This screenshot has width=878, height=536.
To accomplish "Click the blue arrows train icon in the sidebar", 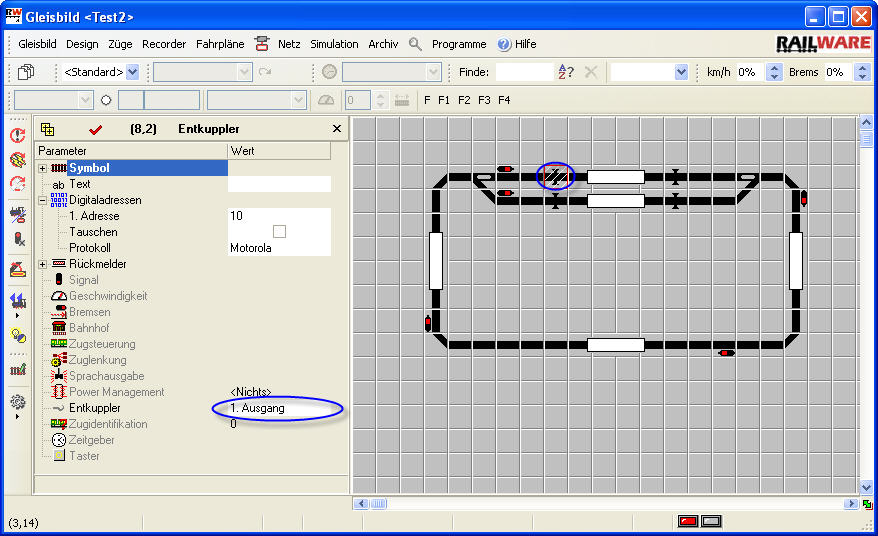I will 18,301.
